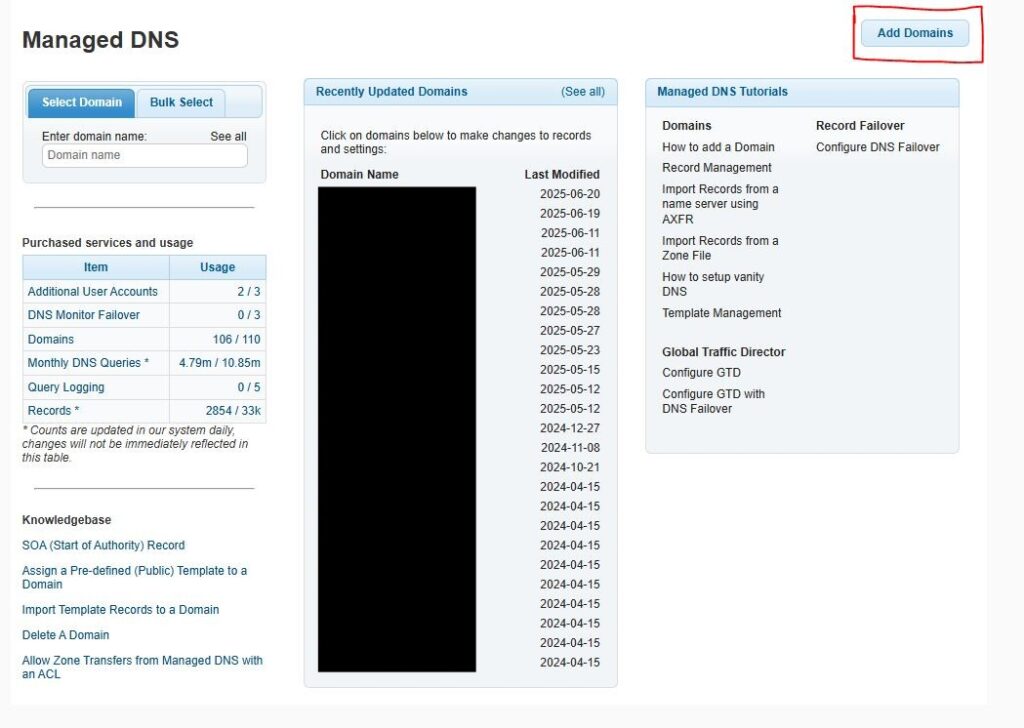Click the Item column header
Screen dimensions: 1024x728
(x=95, y=267)
